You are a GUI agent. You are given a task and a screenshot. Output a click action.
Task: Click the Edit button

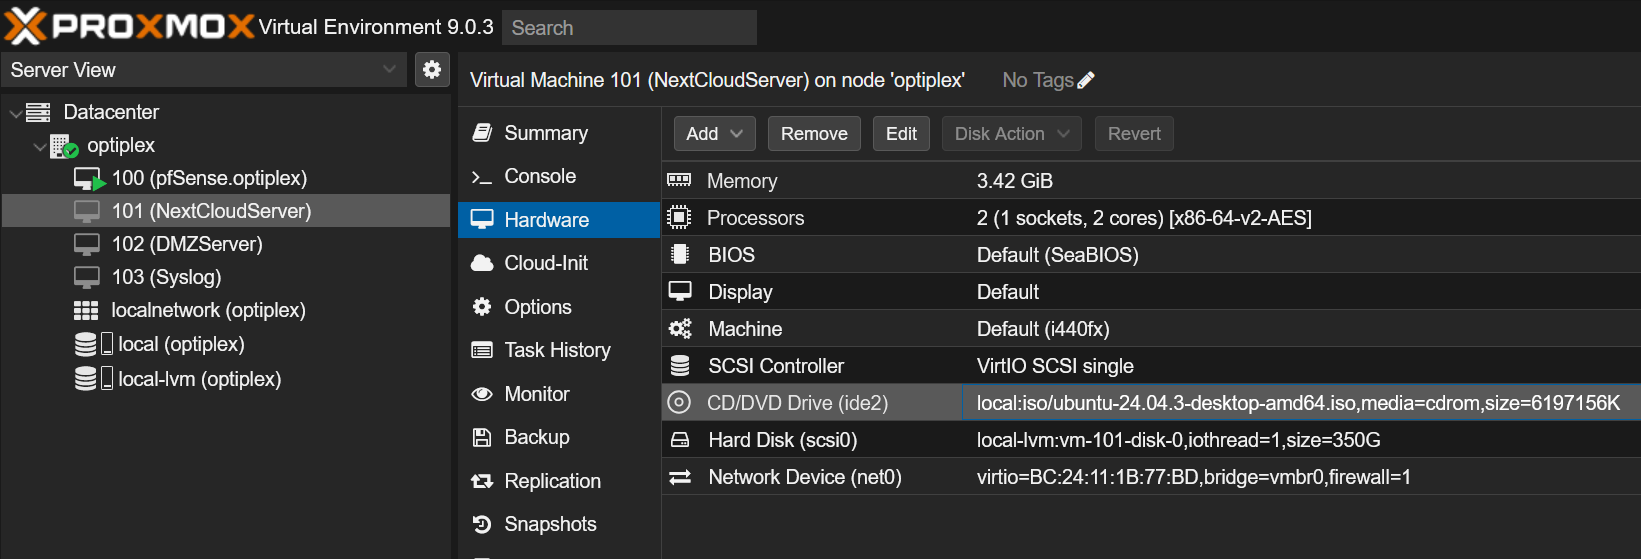tap(901, 134)
